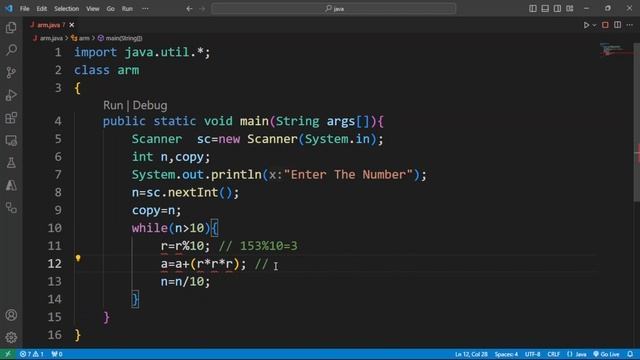Image resolution: width=640 pixels, height=360 pixels.
Task: Click the code minimap preview
Action: click(616, 50)
